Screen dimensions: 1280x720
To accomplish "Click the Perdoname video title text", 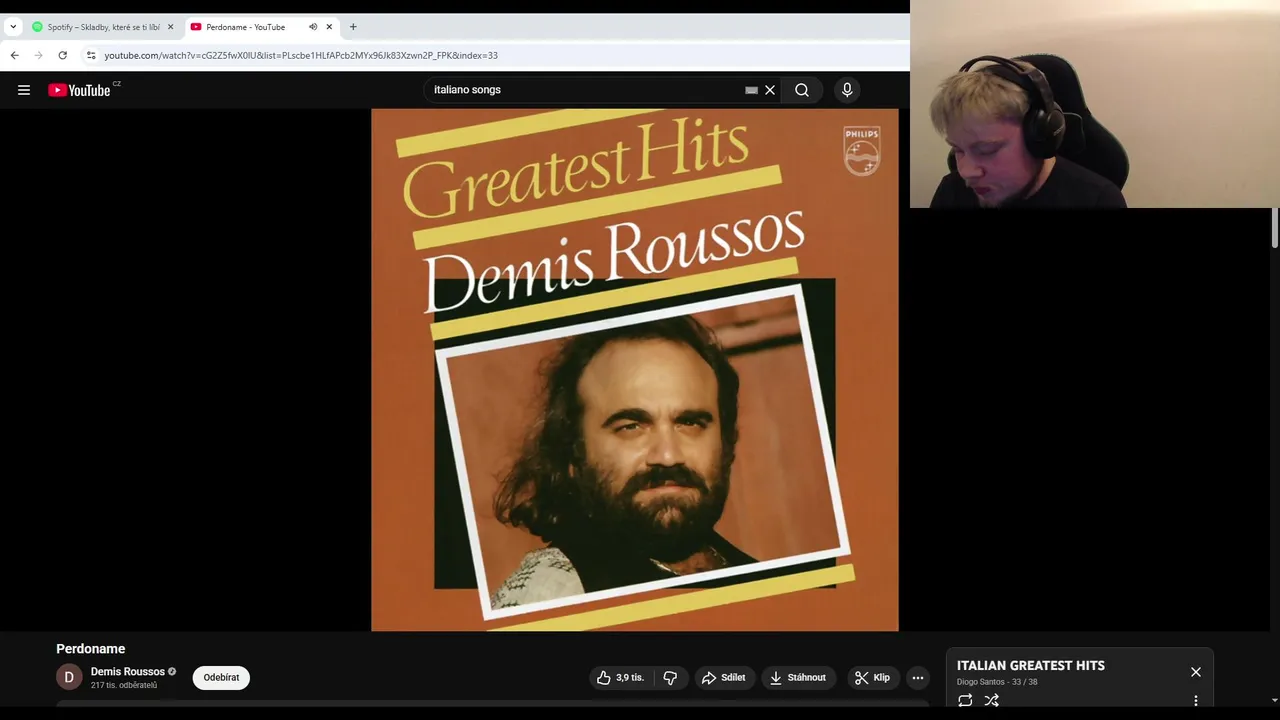I will [91, 649].
